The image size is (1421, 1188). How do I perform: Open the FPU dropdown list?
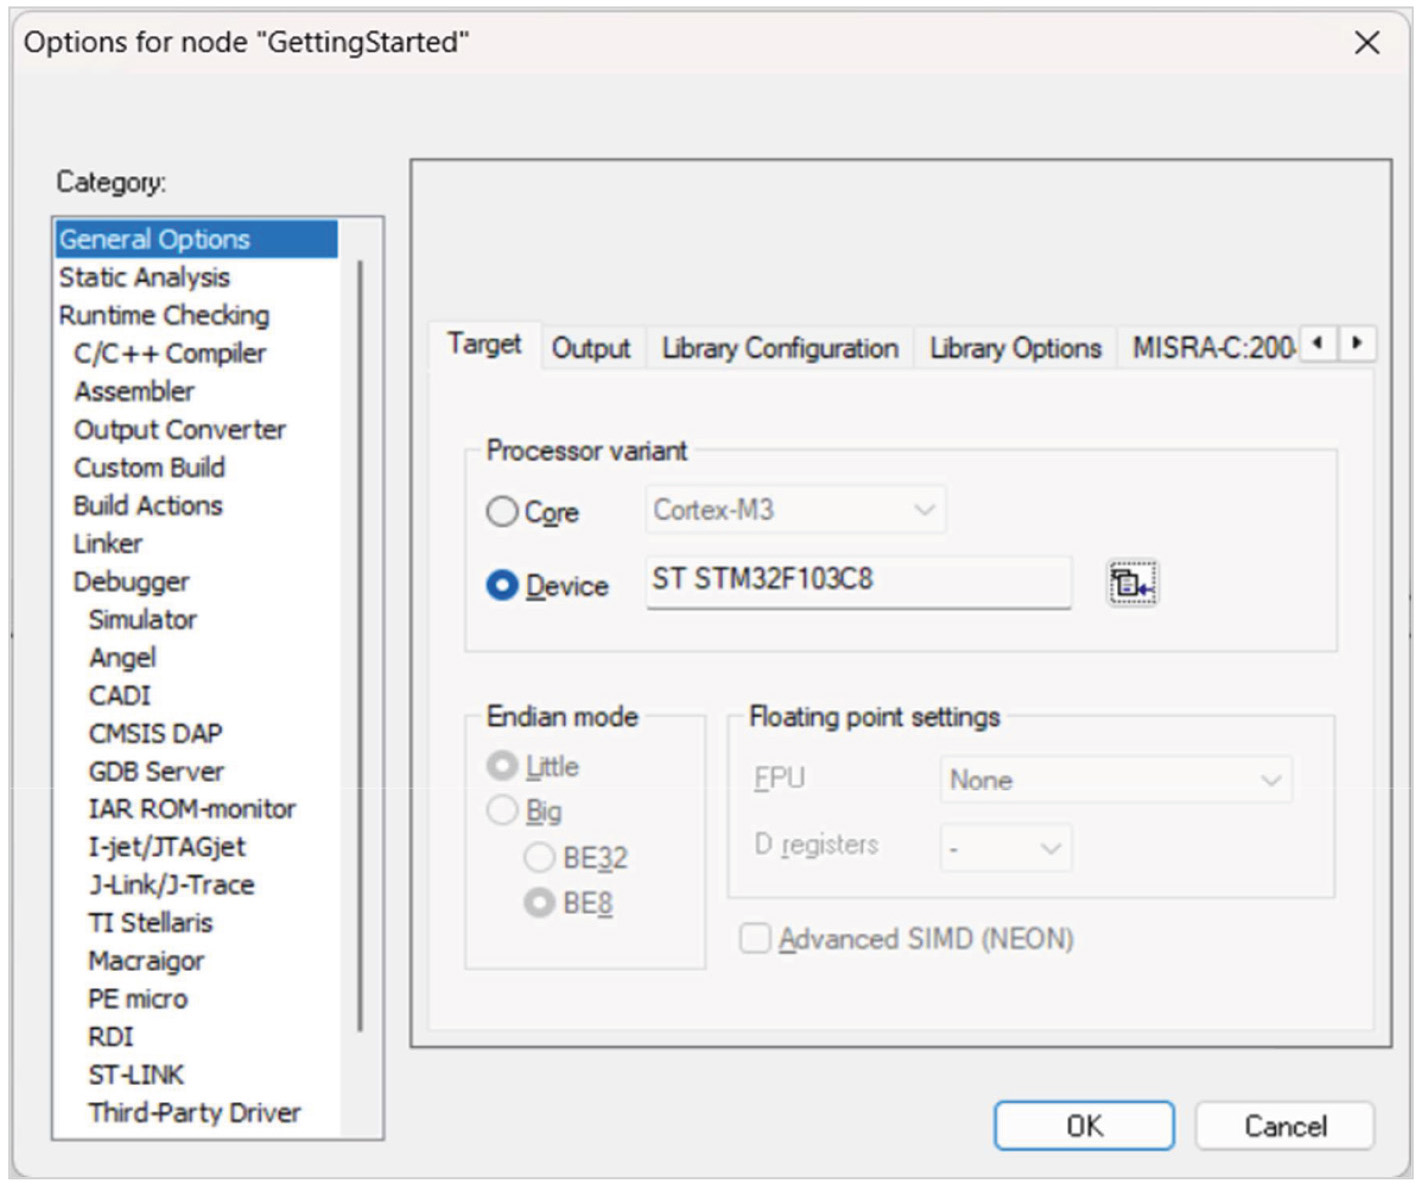(1115, 780)
